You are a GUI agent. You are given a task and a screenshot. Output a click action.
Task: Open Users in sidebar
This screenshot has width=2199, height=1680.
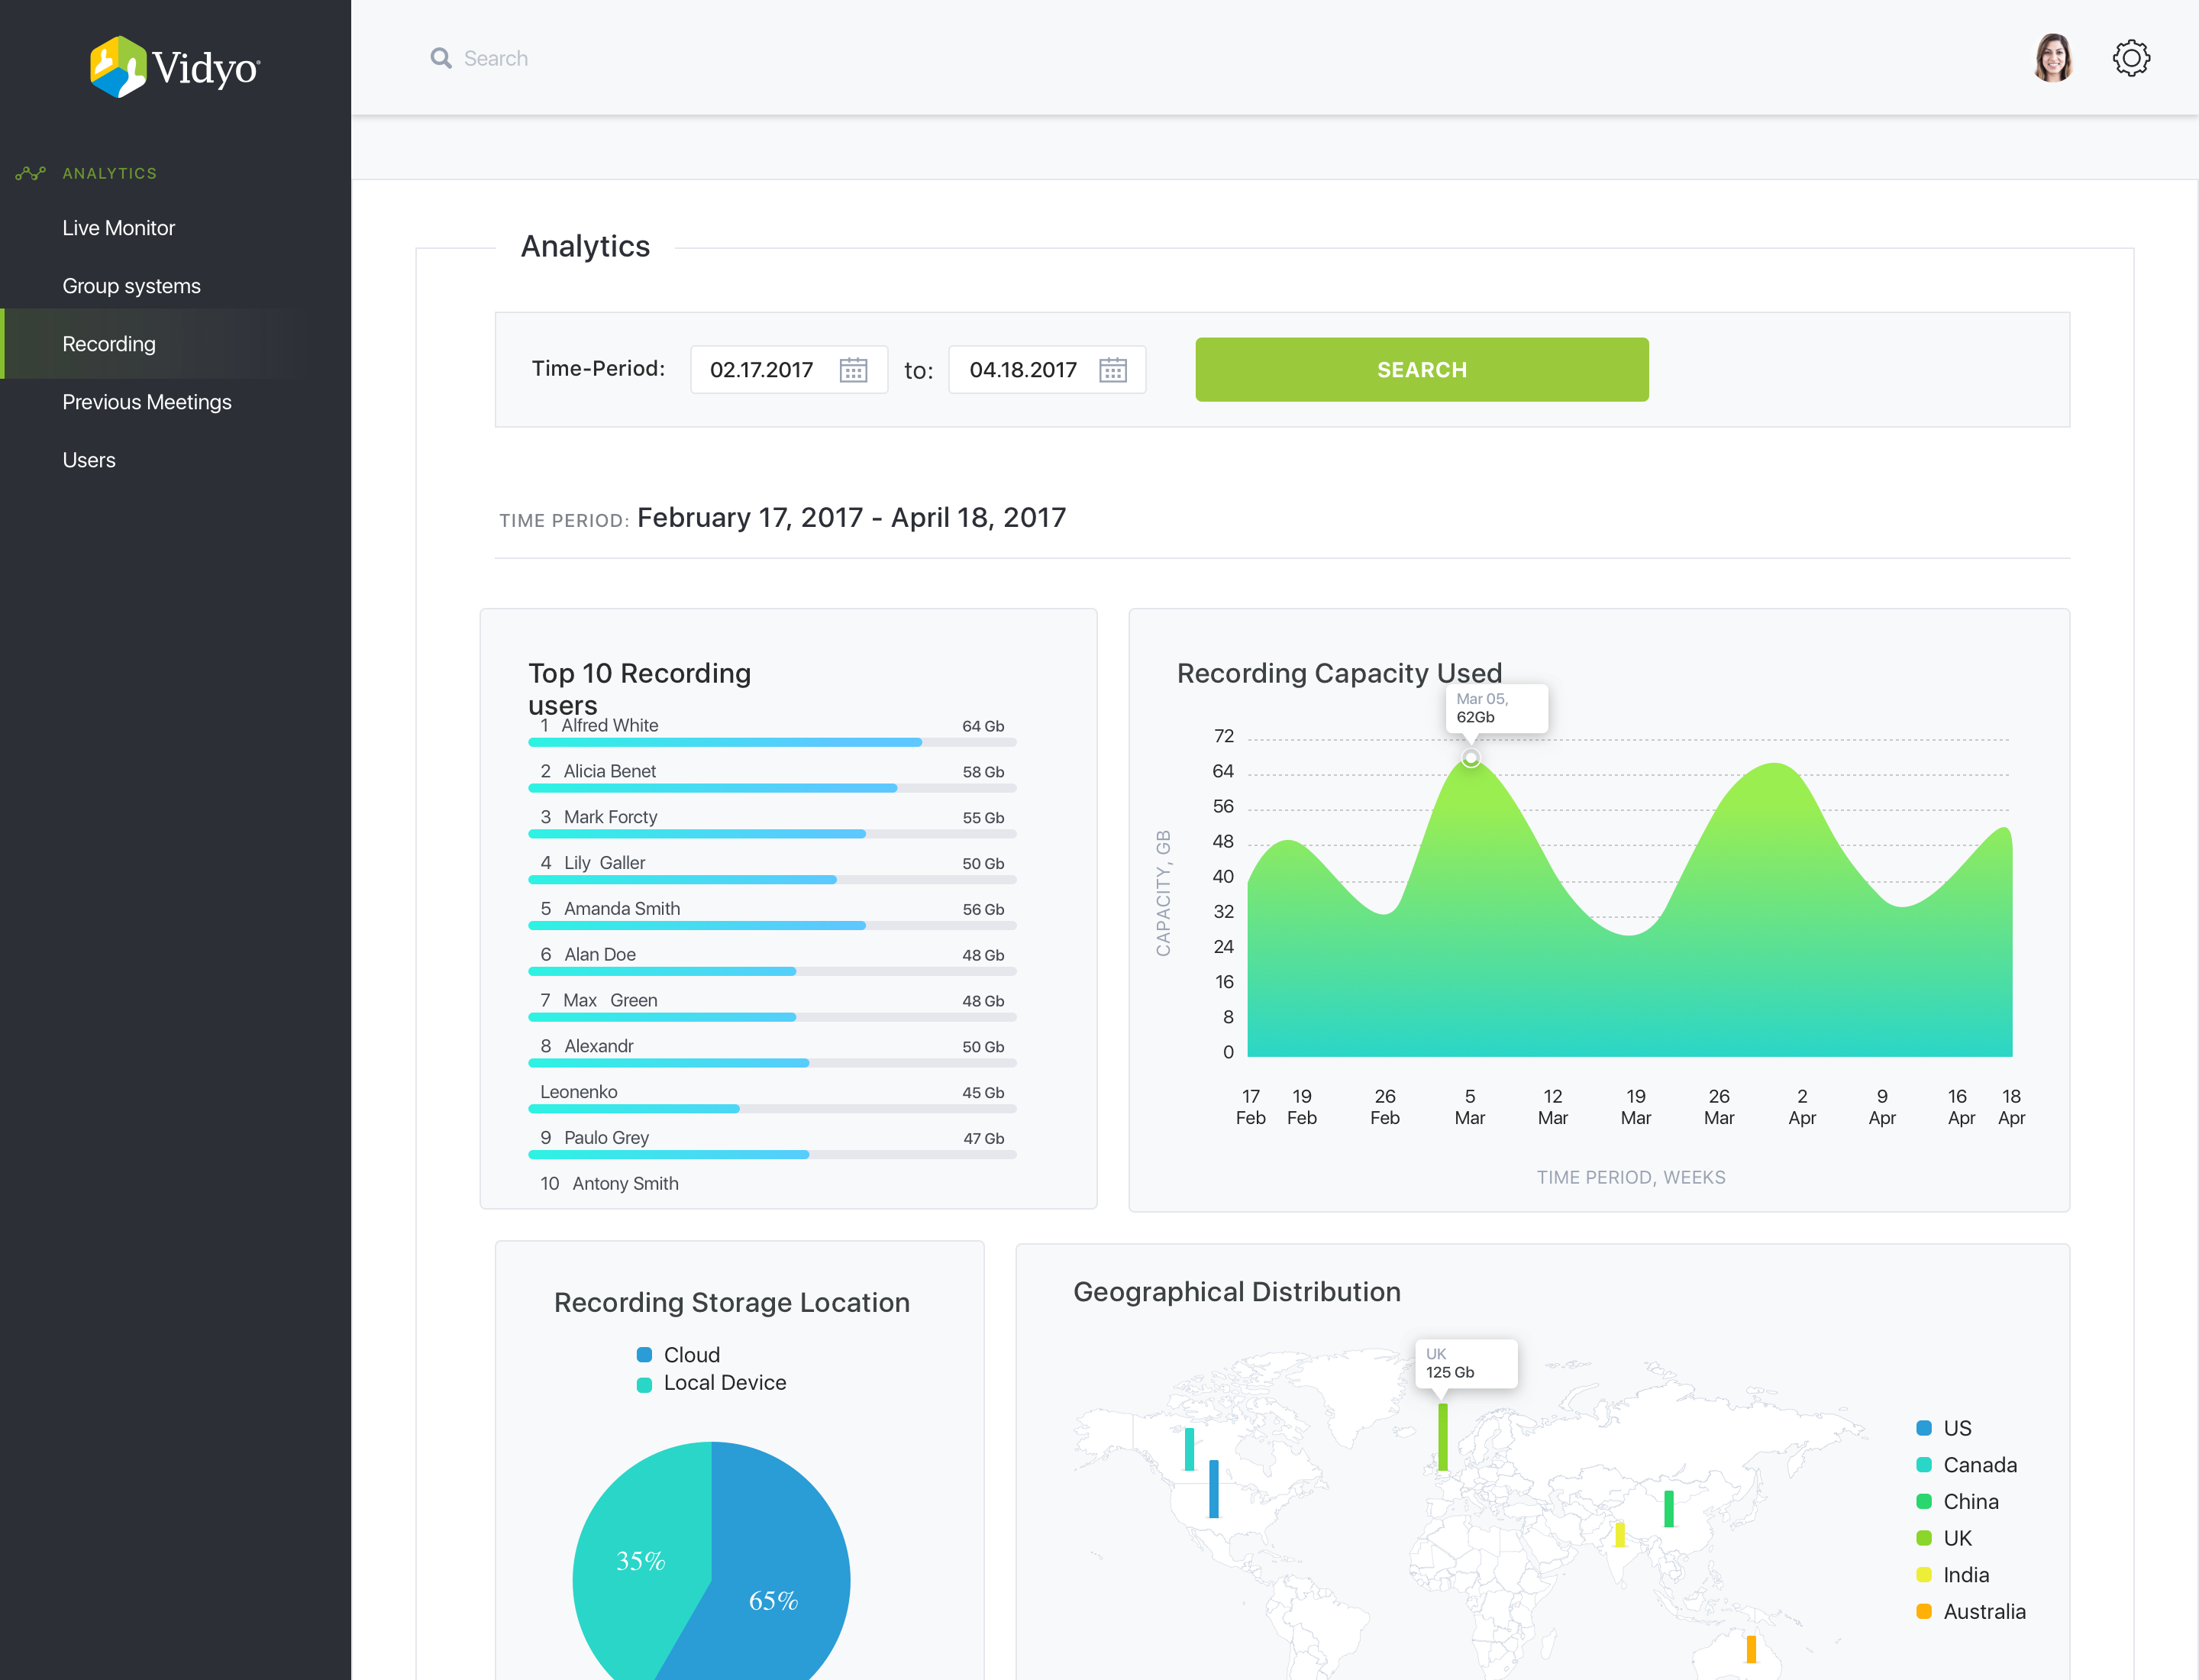[89, 460]
